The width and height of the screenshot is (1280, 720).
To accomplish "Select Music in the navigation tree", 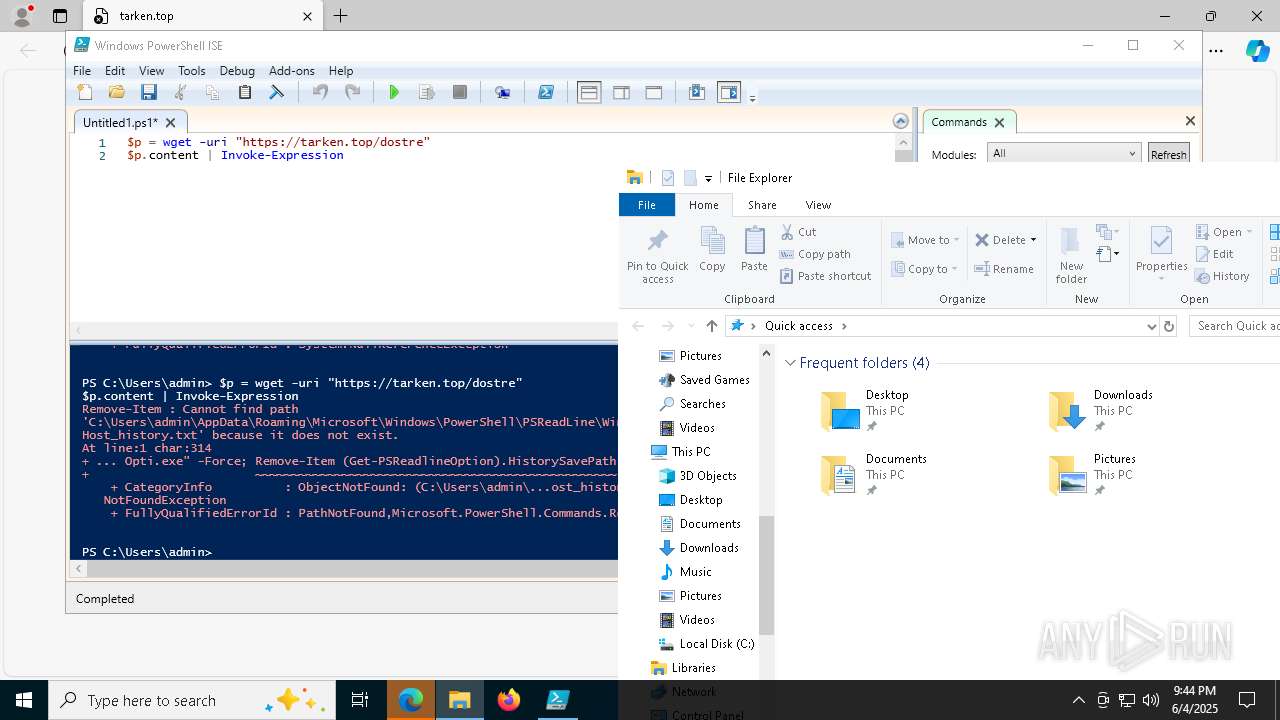I will (x=685, y=572).
